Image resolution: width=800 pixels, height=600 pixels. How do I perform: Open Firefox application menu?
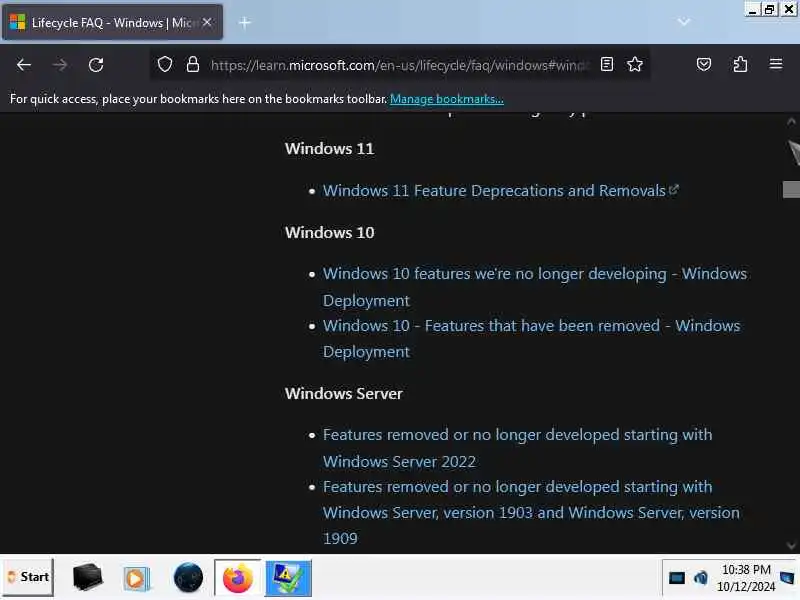(776, 64)
